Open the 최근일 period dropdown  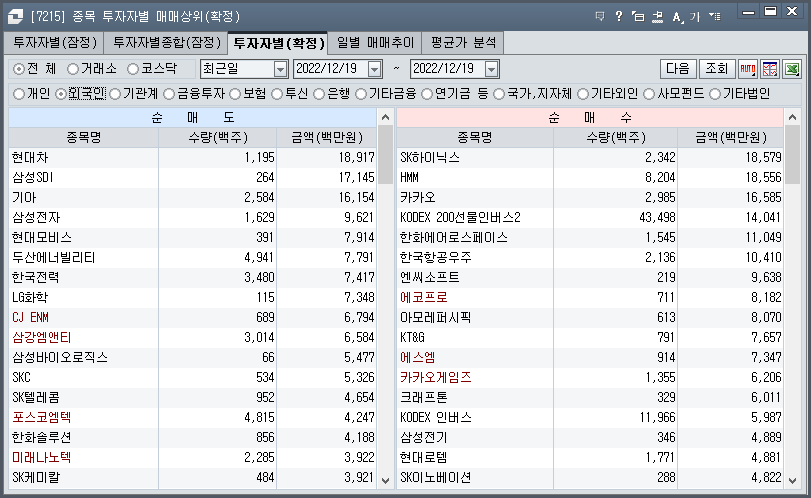[280, 69]
